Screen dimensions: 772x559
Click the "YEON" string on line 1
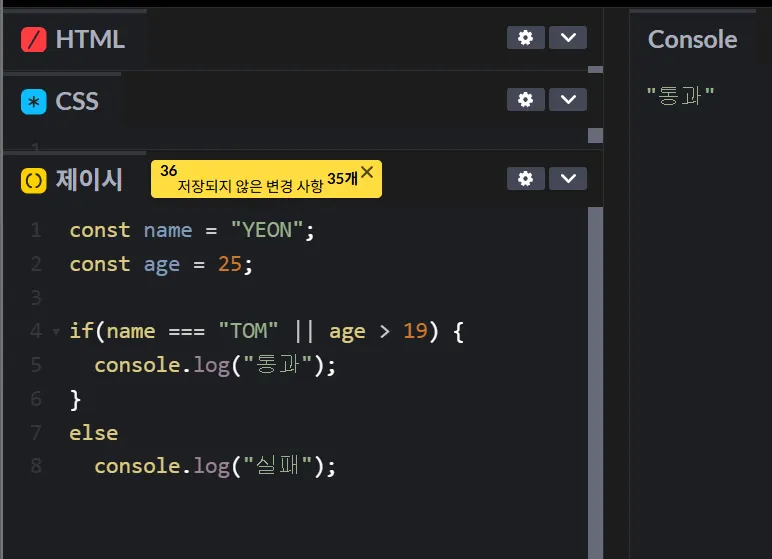[x=267, y=230]
